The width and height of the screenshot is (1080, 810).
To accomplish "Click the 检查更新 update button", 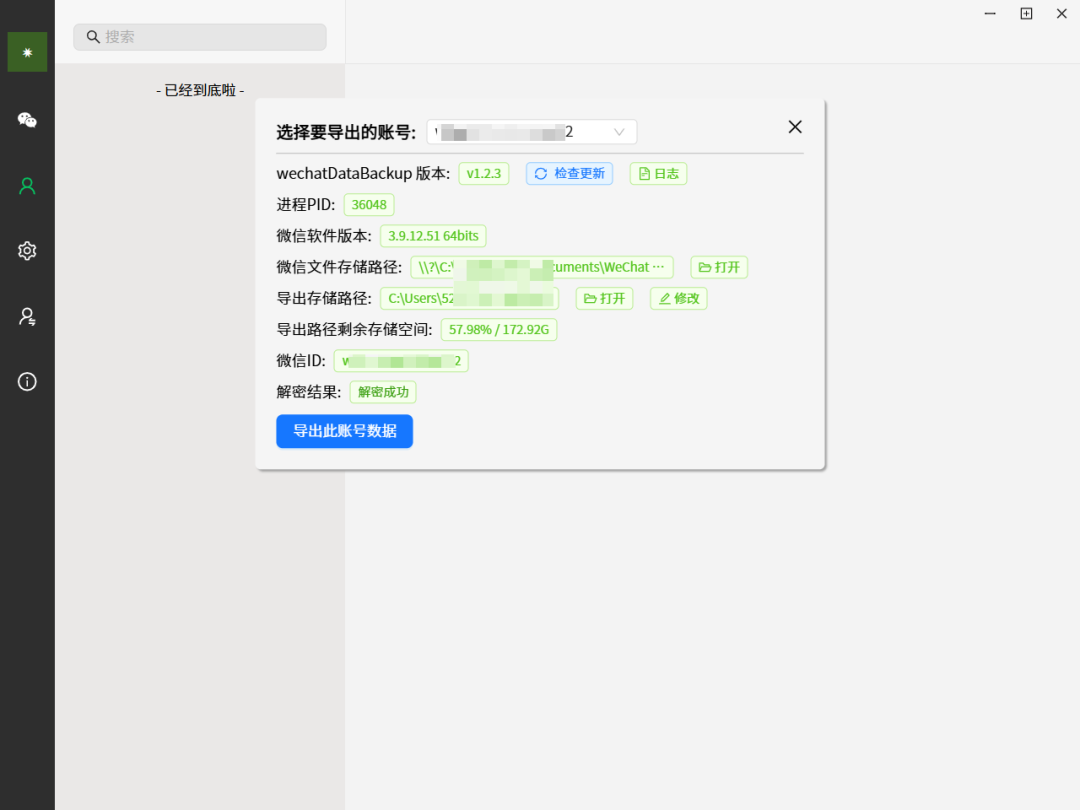I will [x=569, y=173].
